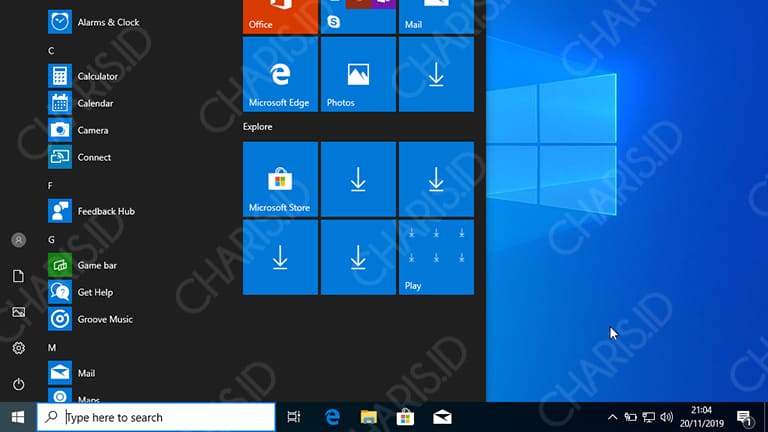The width and height of the screenshot is (768, 432).
Task: Open the Skype tile
Action: 334,22
